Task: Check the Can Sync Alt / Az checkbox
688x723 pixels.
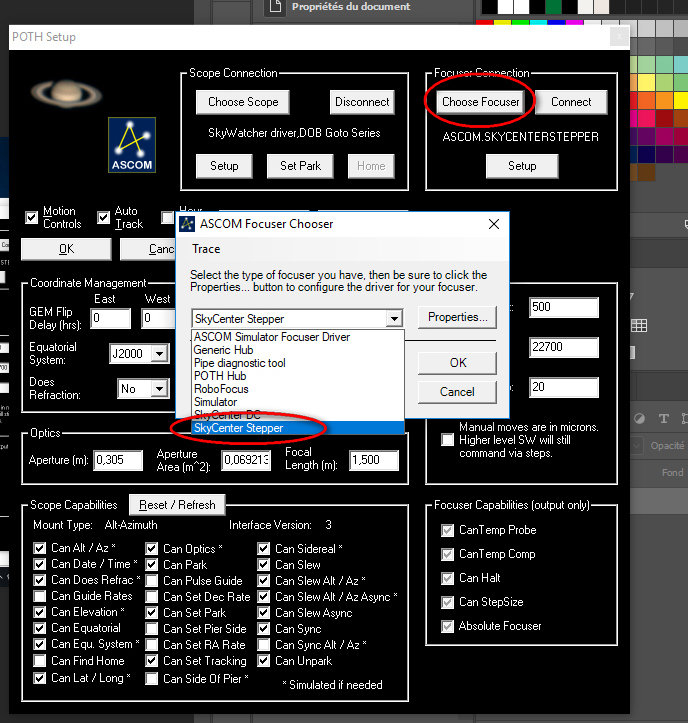Action: click(x=263, y=645)
